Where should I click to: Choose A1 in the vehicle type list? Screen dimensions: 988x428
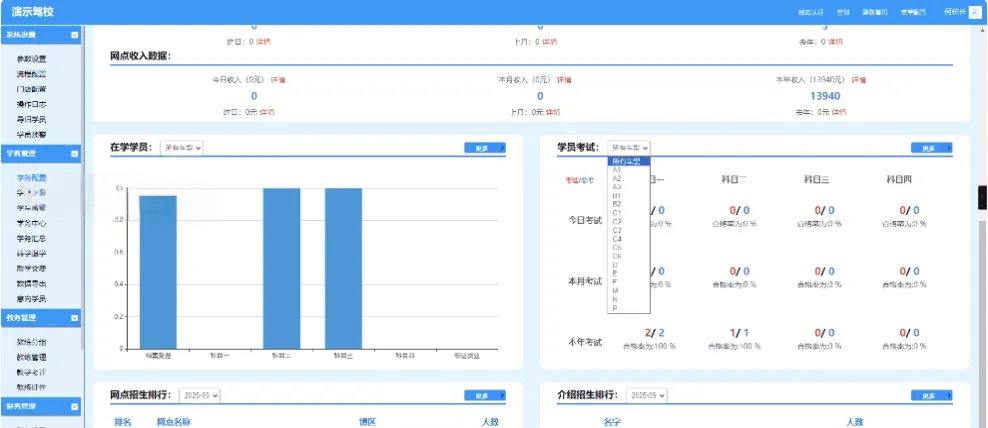pos(629,170)
